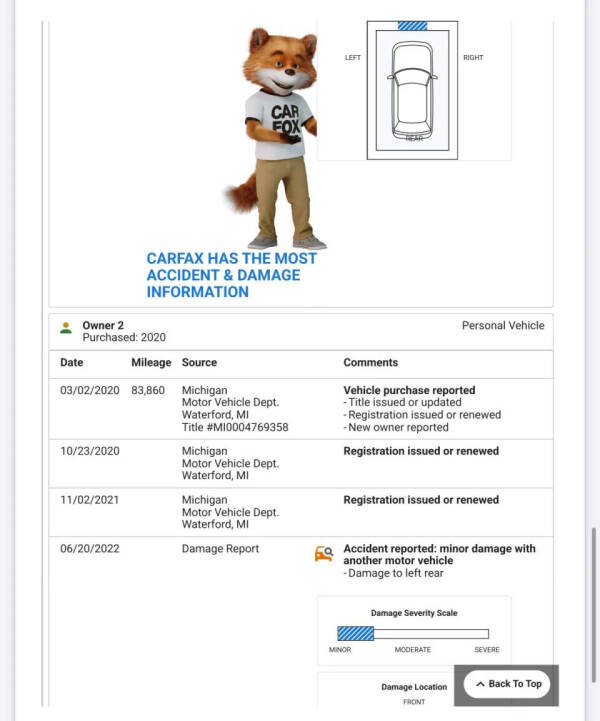This screenshot has width=600, height=721.
Task: Click the Owner 2 person icon
Action: (x=66, y=327)
